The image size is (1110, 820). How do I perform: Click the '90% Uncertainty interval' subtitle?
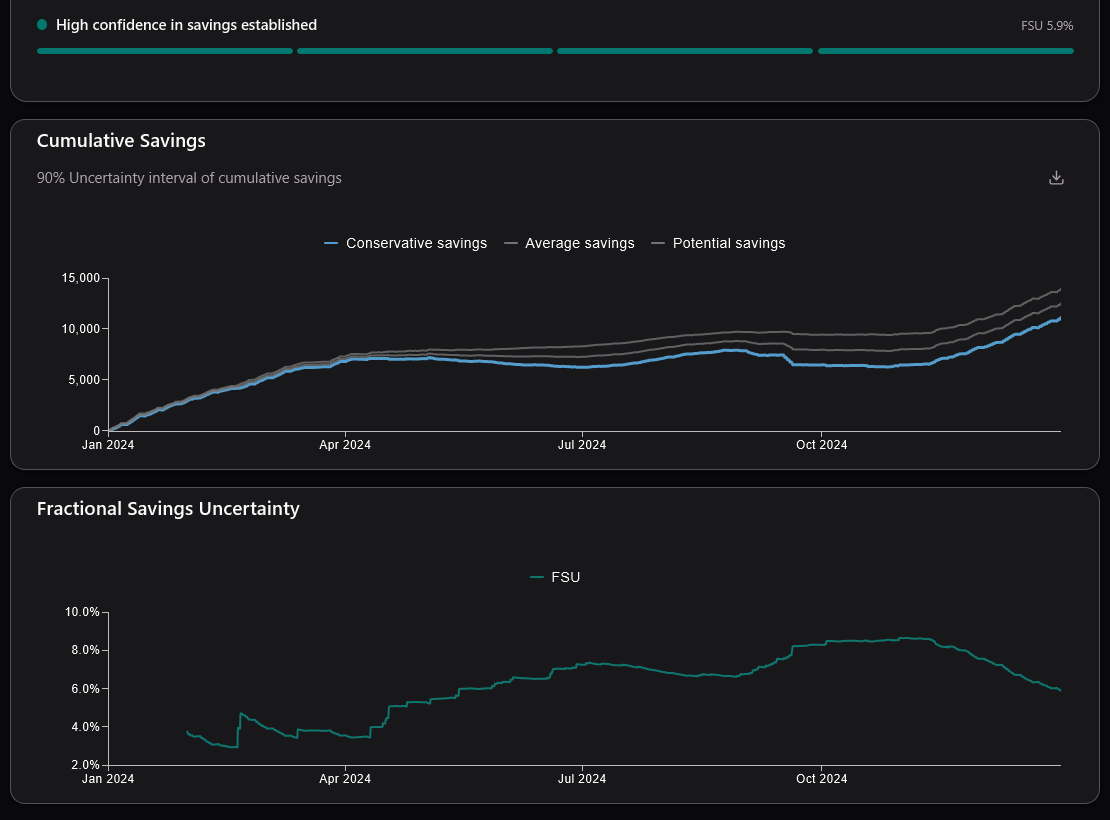point(189,178)
